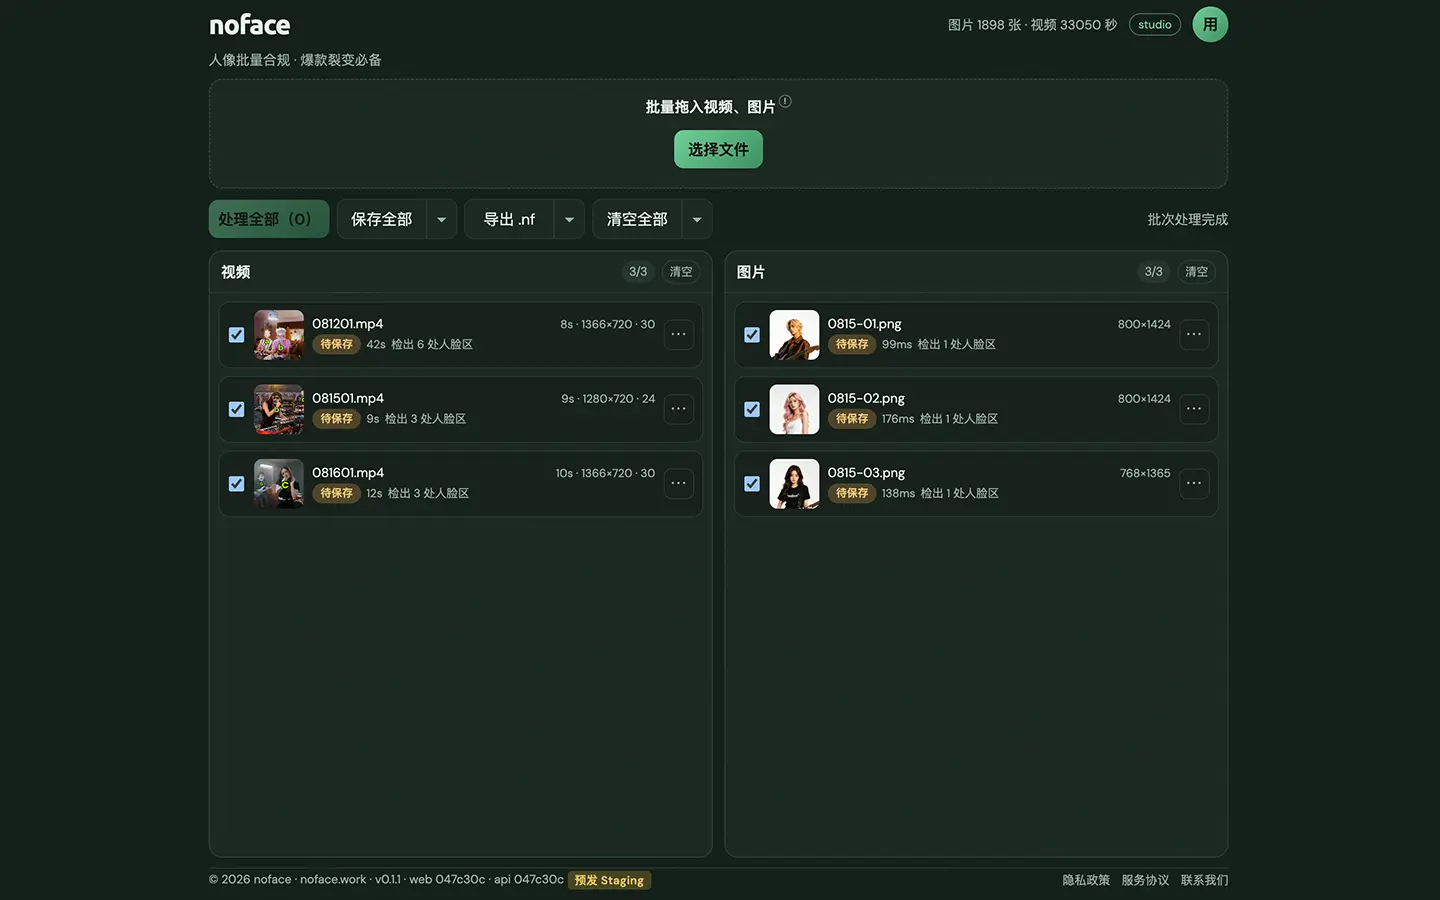Image resolution: width=1440 pixels, height=900 pixels.
Task: Click the 批次处理完成 status text
Action: tap(1187, 219)
